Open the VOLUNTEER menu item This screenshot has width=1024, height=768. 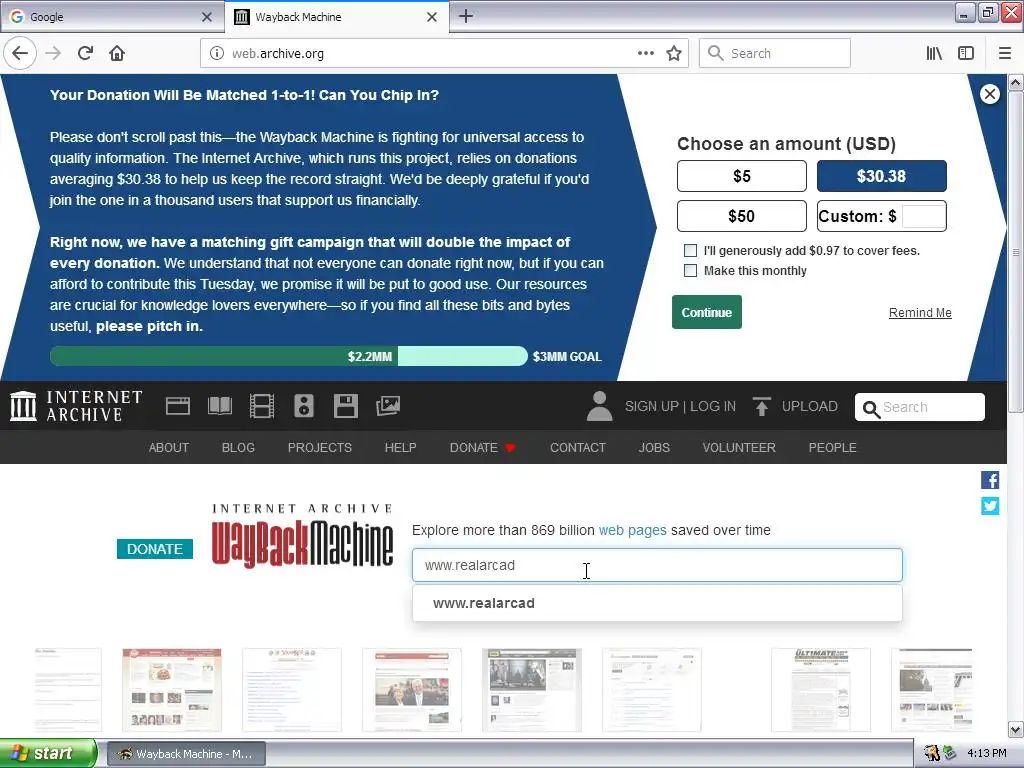coord(739,447)
